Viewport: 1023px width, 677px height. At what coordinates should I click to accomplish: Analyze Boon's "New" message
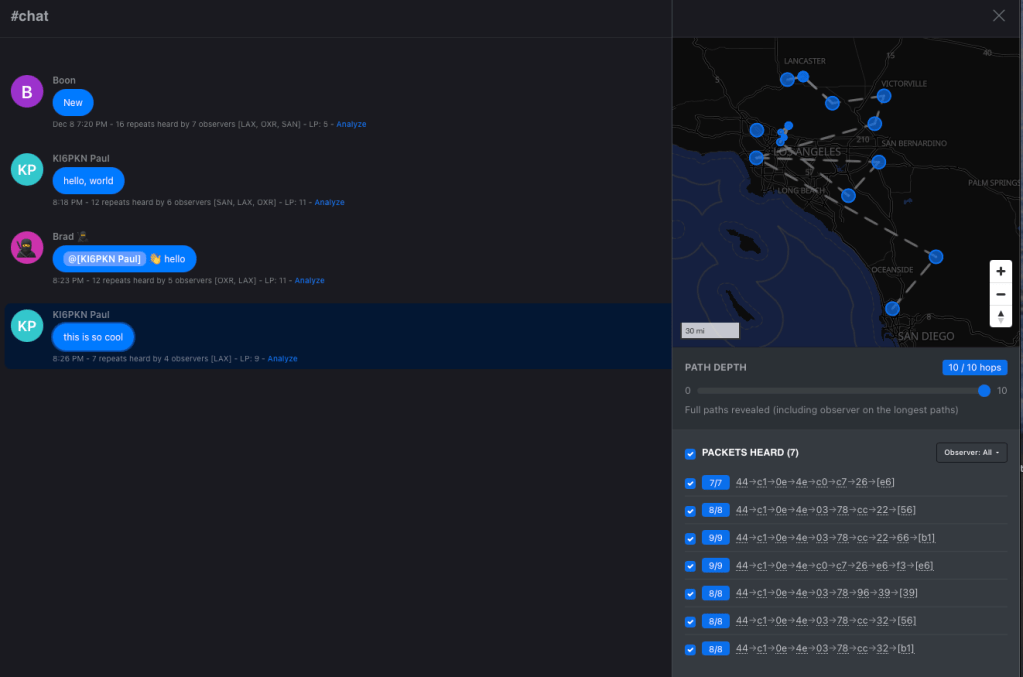click(x=351, y=125)
